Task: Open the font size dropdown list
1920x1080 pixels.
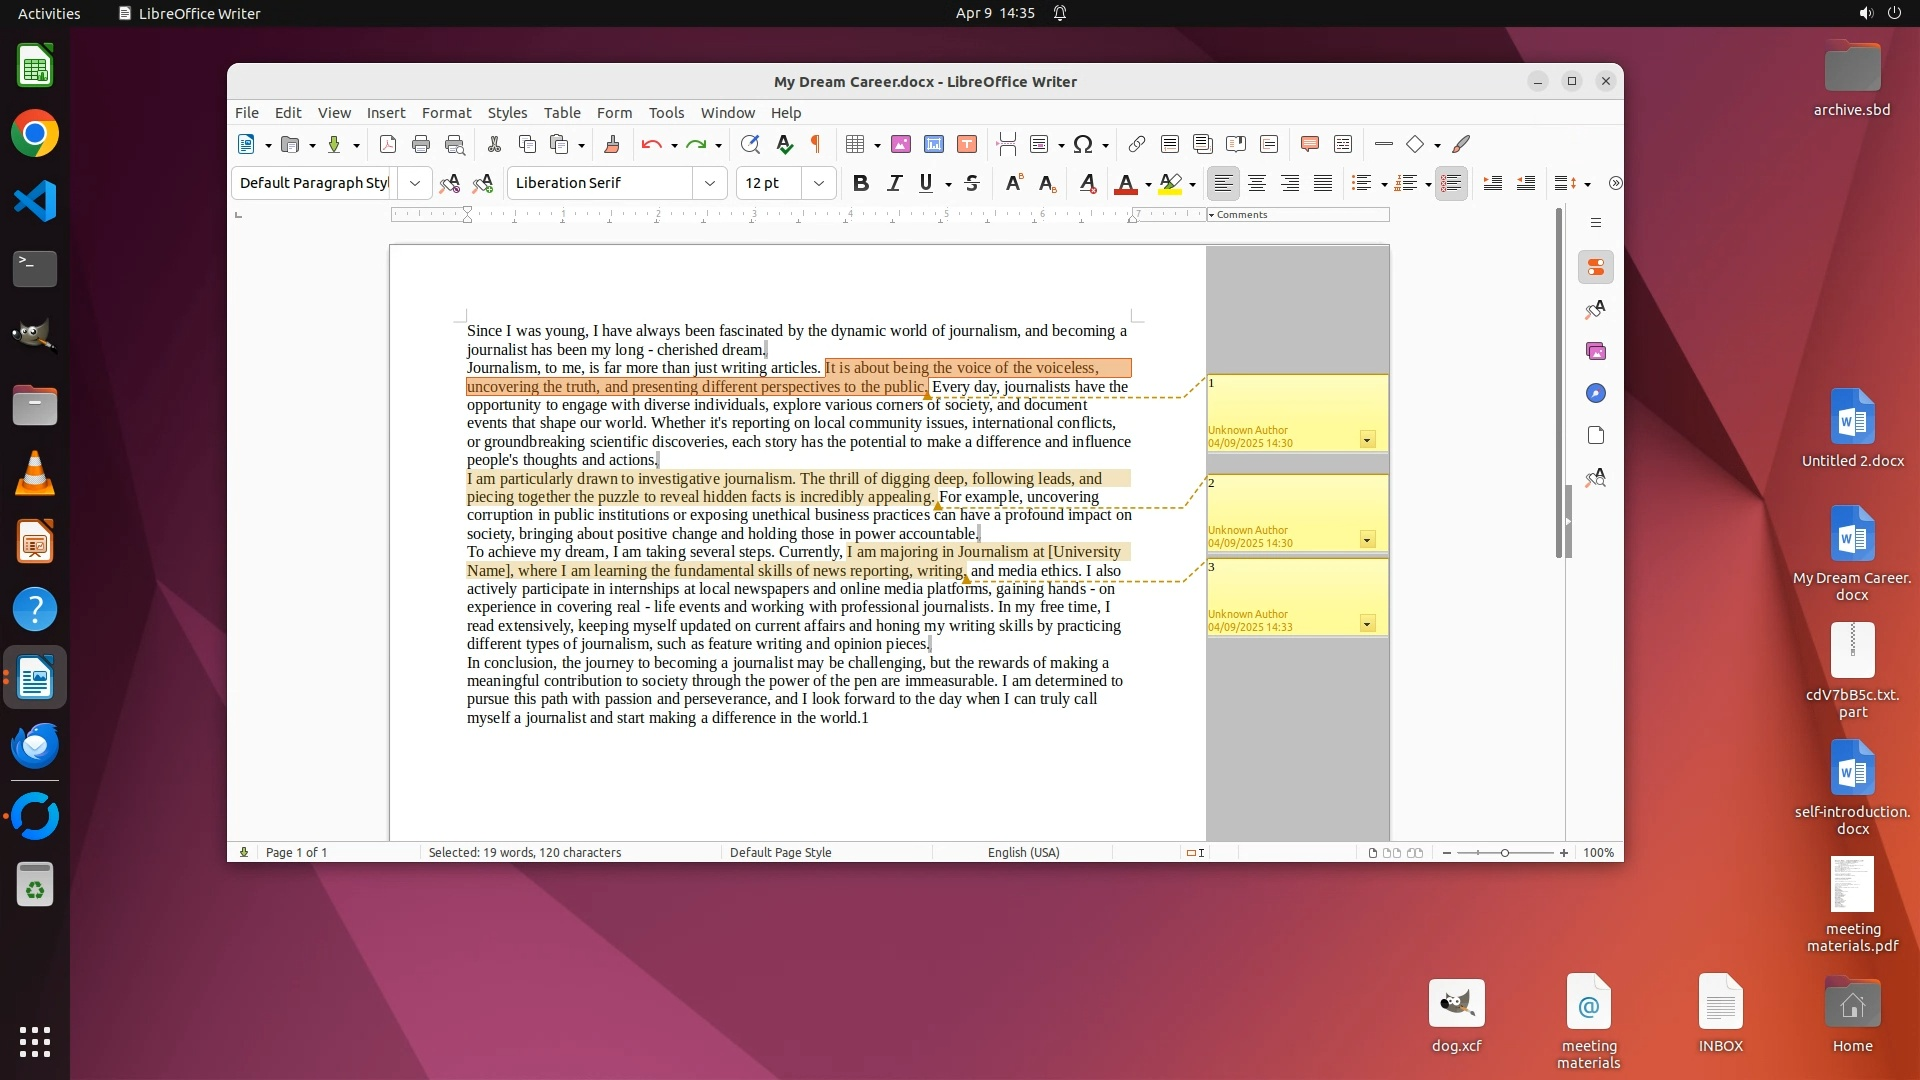Action: pos(819,183)
